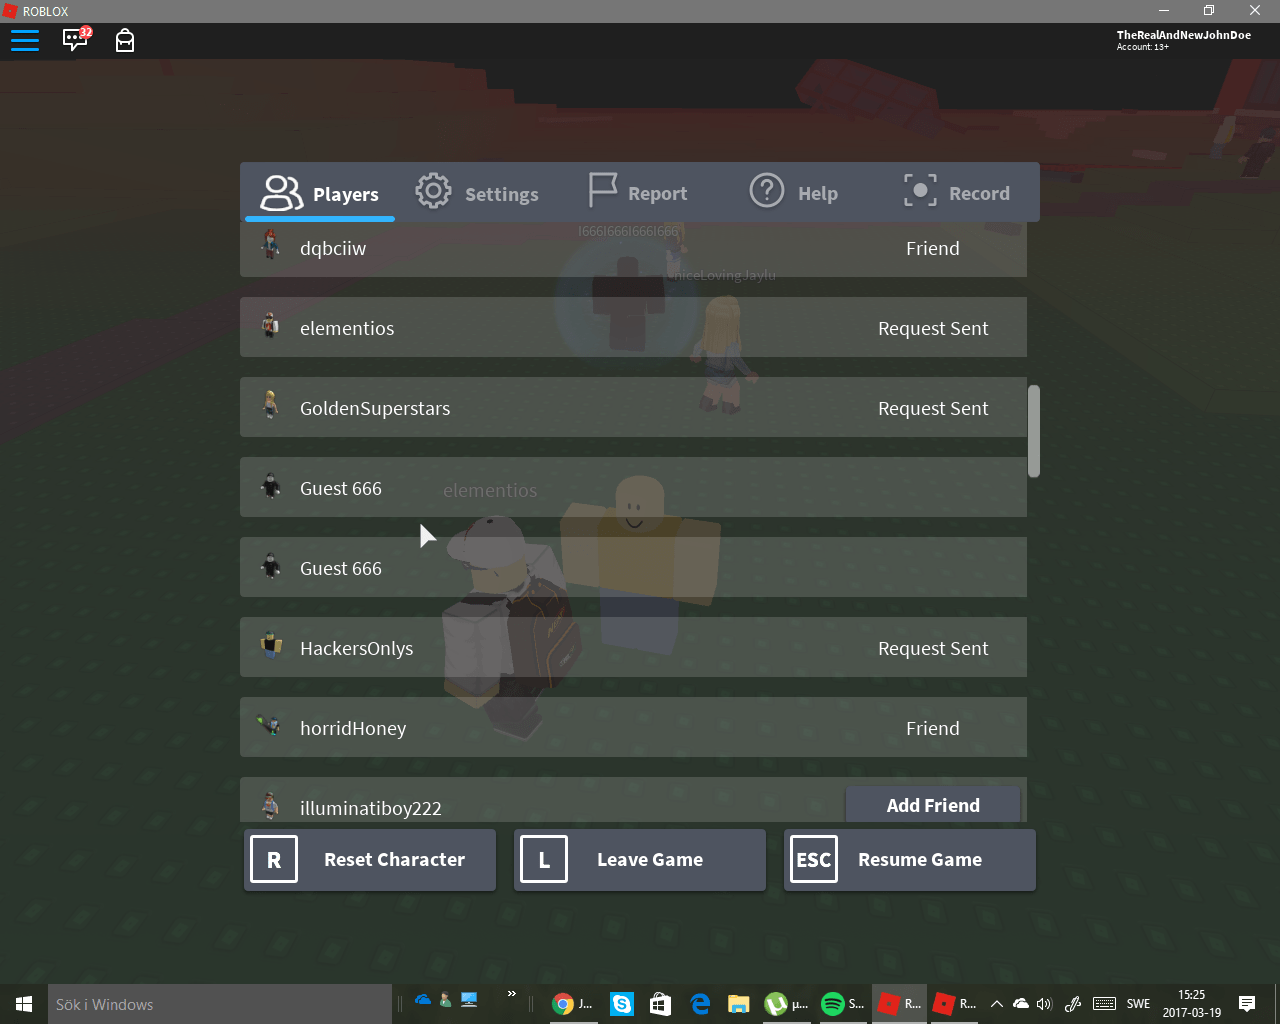The image size is (1280, 1024).
Task: Open the Roblox hamburger menu
Action: pyautogui.click(x=25, y=40)
